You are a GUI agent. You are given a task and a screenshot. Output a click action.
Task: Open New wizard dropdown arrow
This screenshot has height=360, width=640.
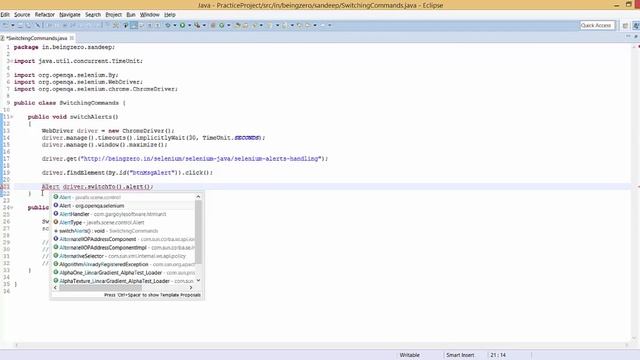pyautogui.click(x=13, y=25)
